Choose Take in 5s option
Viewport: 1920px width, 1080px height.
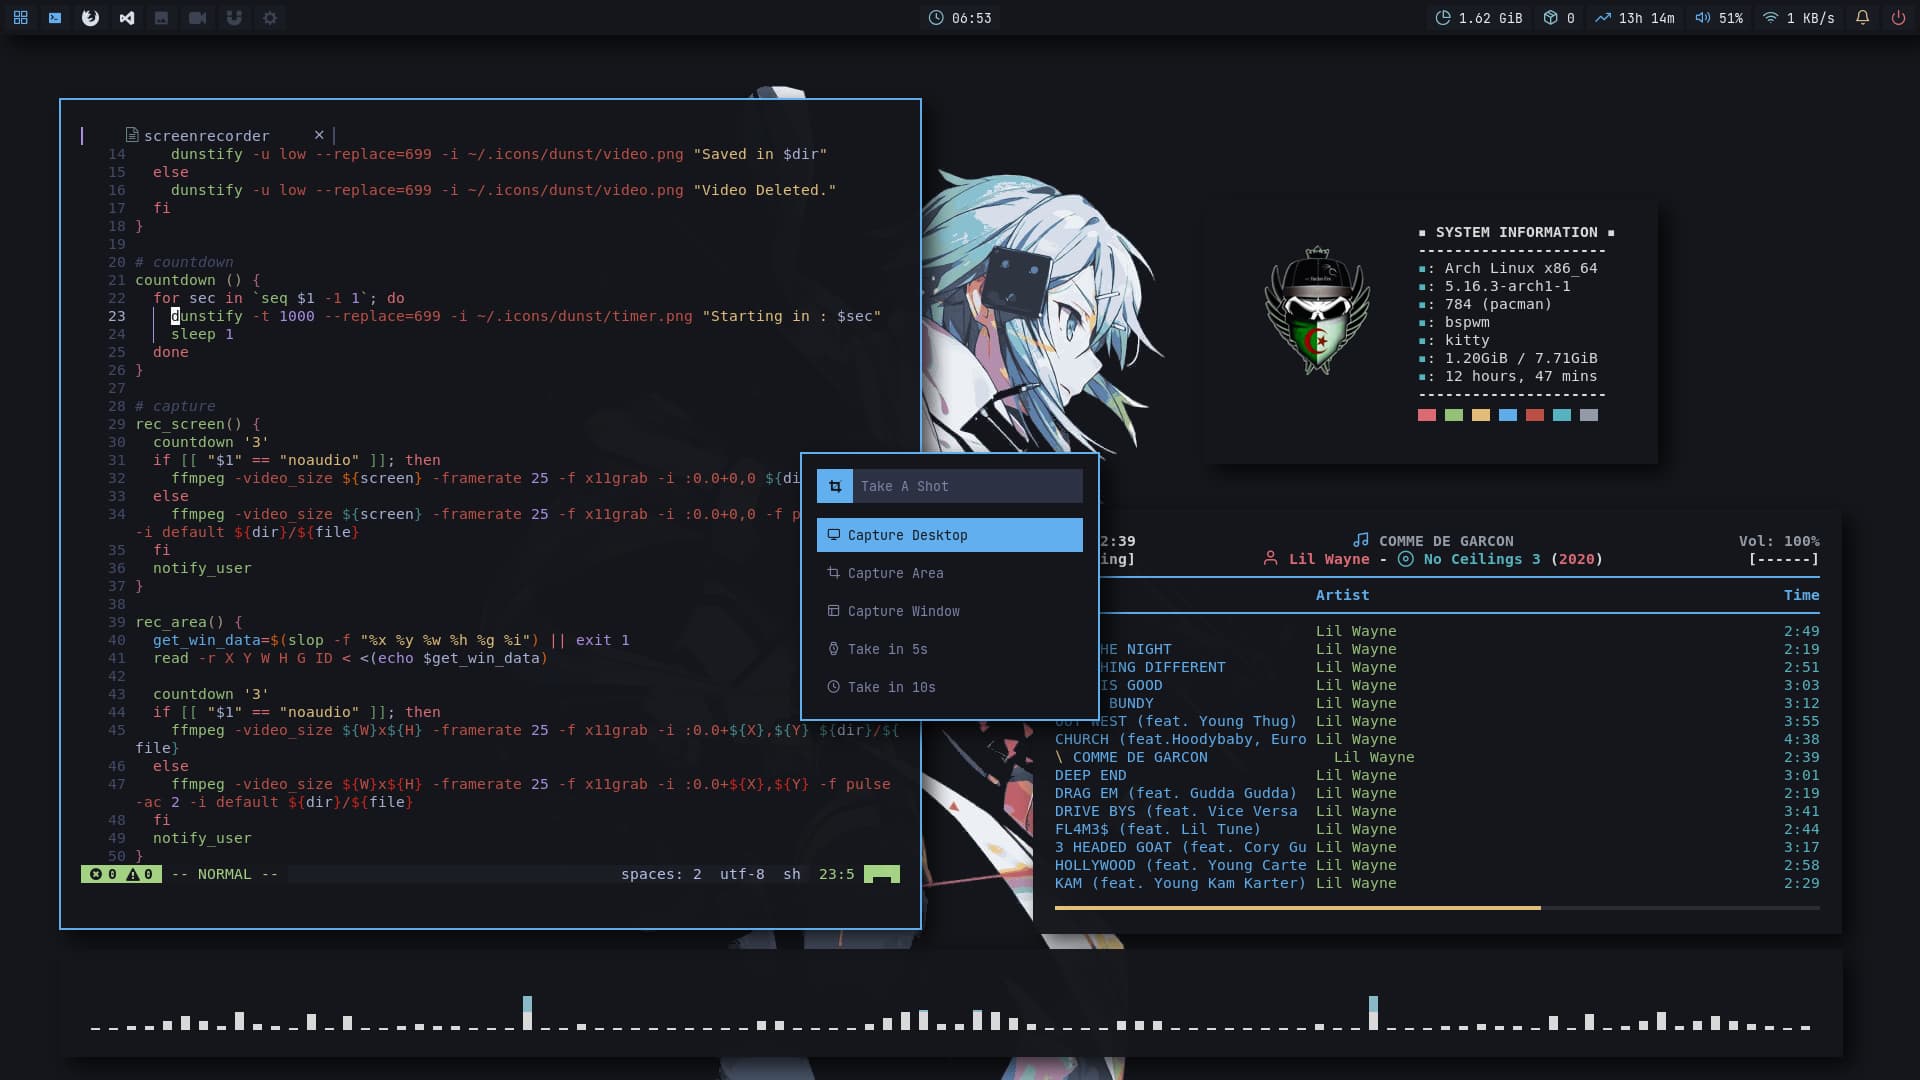point(887,649)
